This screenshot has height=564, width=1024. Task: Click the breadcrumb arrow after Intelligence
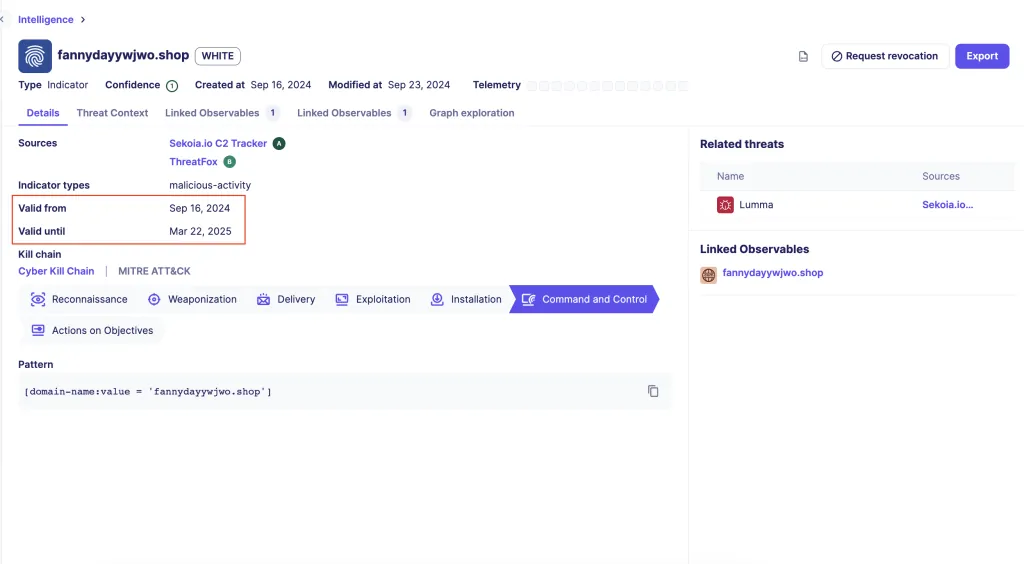[x=83, y=20]
